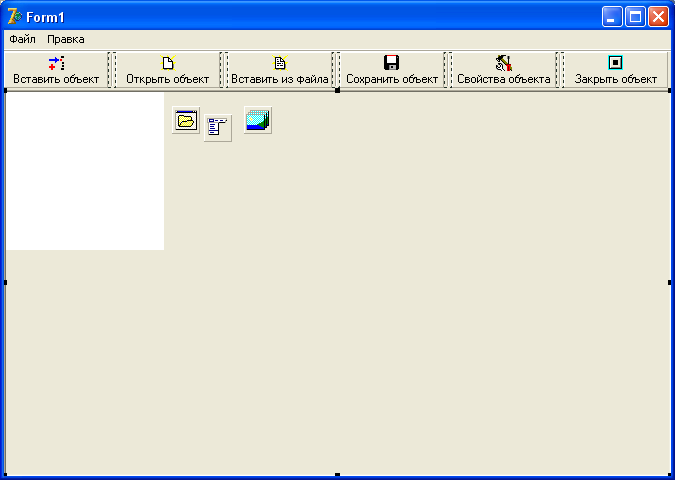Click the Delphi icon in title bar
Viewport: 675px width, 480px height.
(x=14, y=17)
